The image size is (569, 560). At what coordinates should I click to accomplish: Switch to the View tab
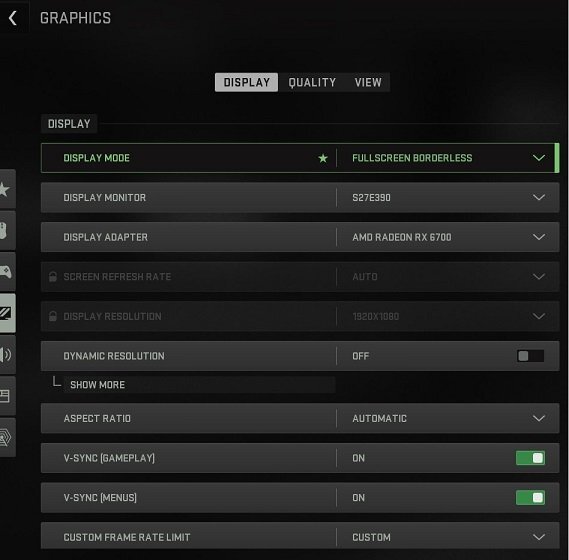pos(368,82)
